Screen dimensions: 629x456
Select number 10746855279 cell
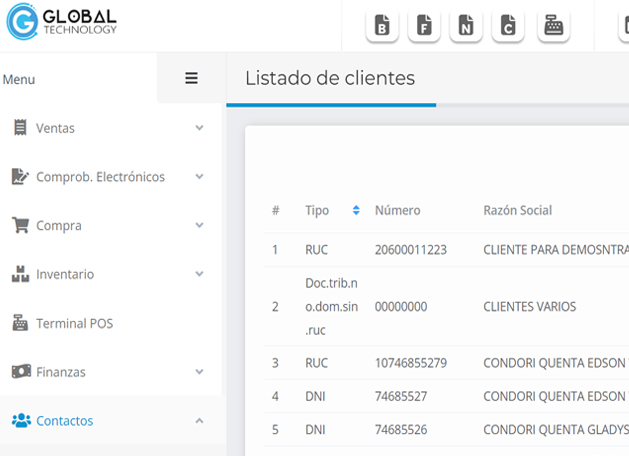[x=411, y=363]
